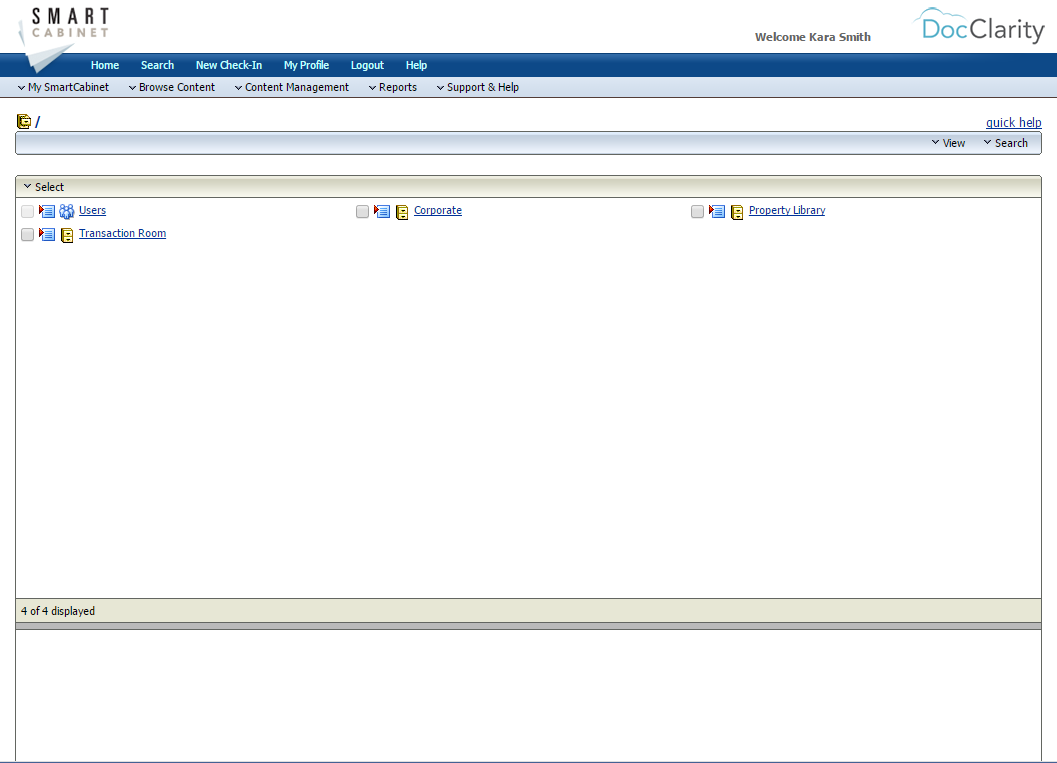
Task: Select New Check-In from the menu bar
Action: coord(228,65)
